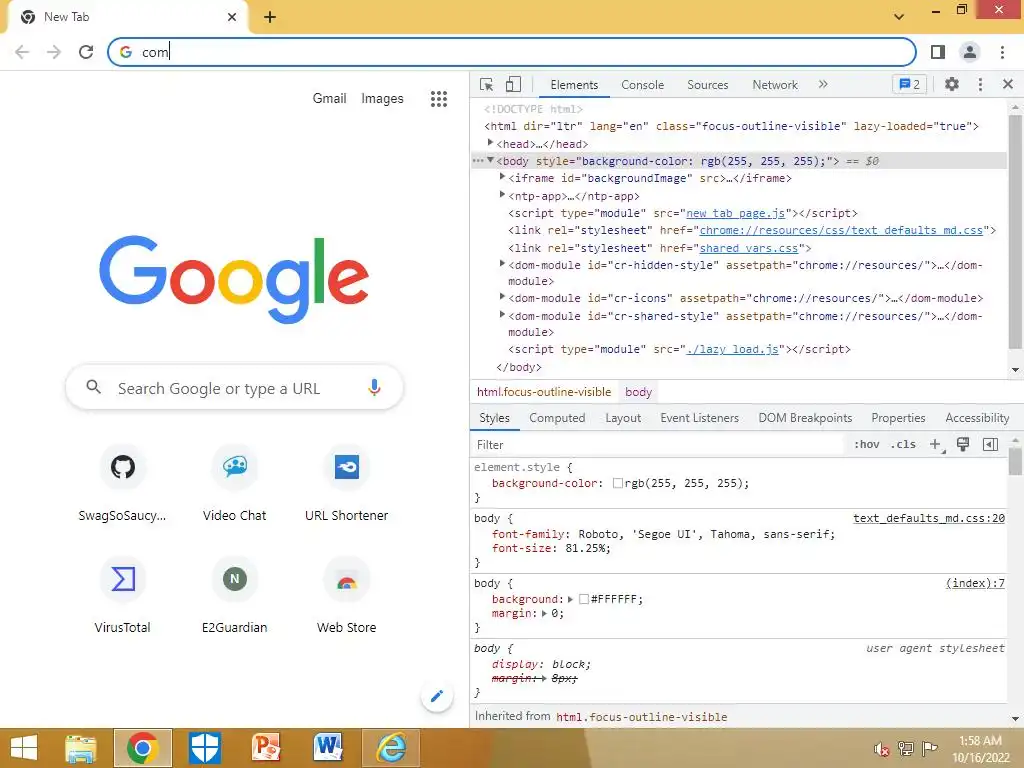Open the (index):7 source link
The width and height of the screenshot is (1024, 768).
975,583
